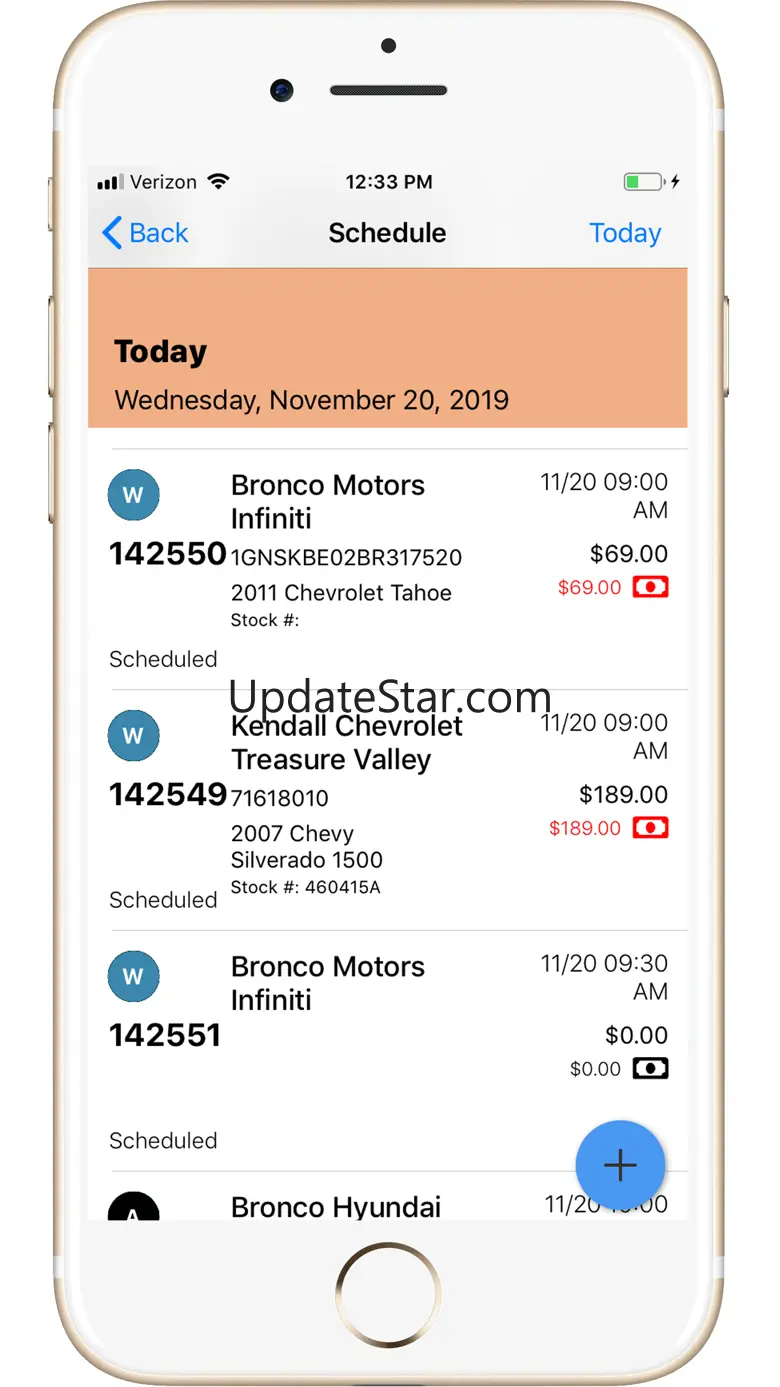Open the Kendall Chevrolet Treasure Valley appointment
780x1387 pixels.
[346, 742]
